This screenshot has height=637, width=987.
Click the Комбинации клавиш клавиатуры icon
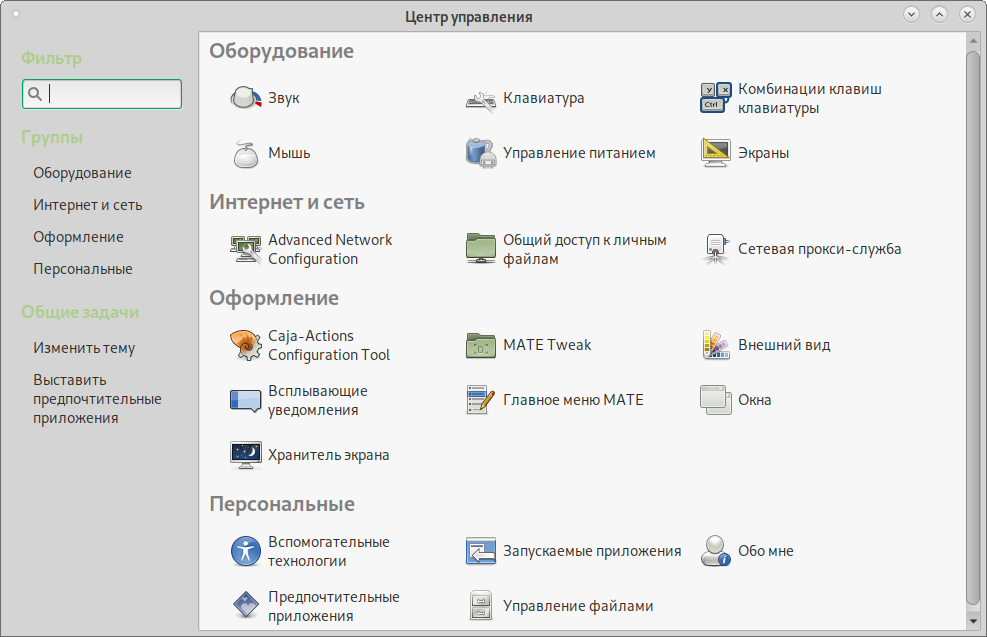pyautogui.click(x=716, y=98)
